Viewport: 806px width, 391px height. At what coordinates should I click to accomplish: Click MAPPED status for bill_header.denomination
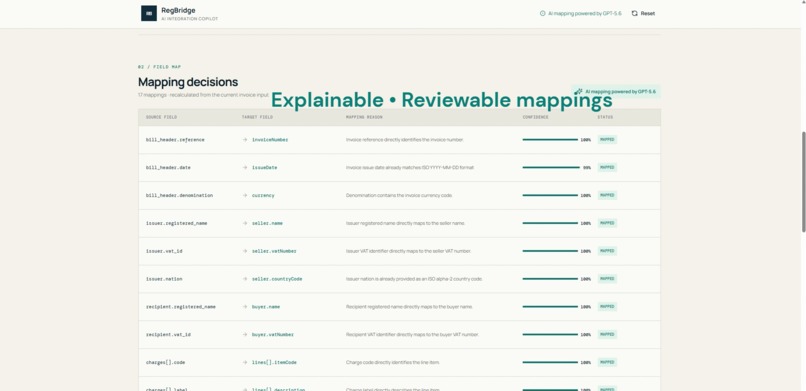[607, 195]
